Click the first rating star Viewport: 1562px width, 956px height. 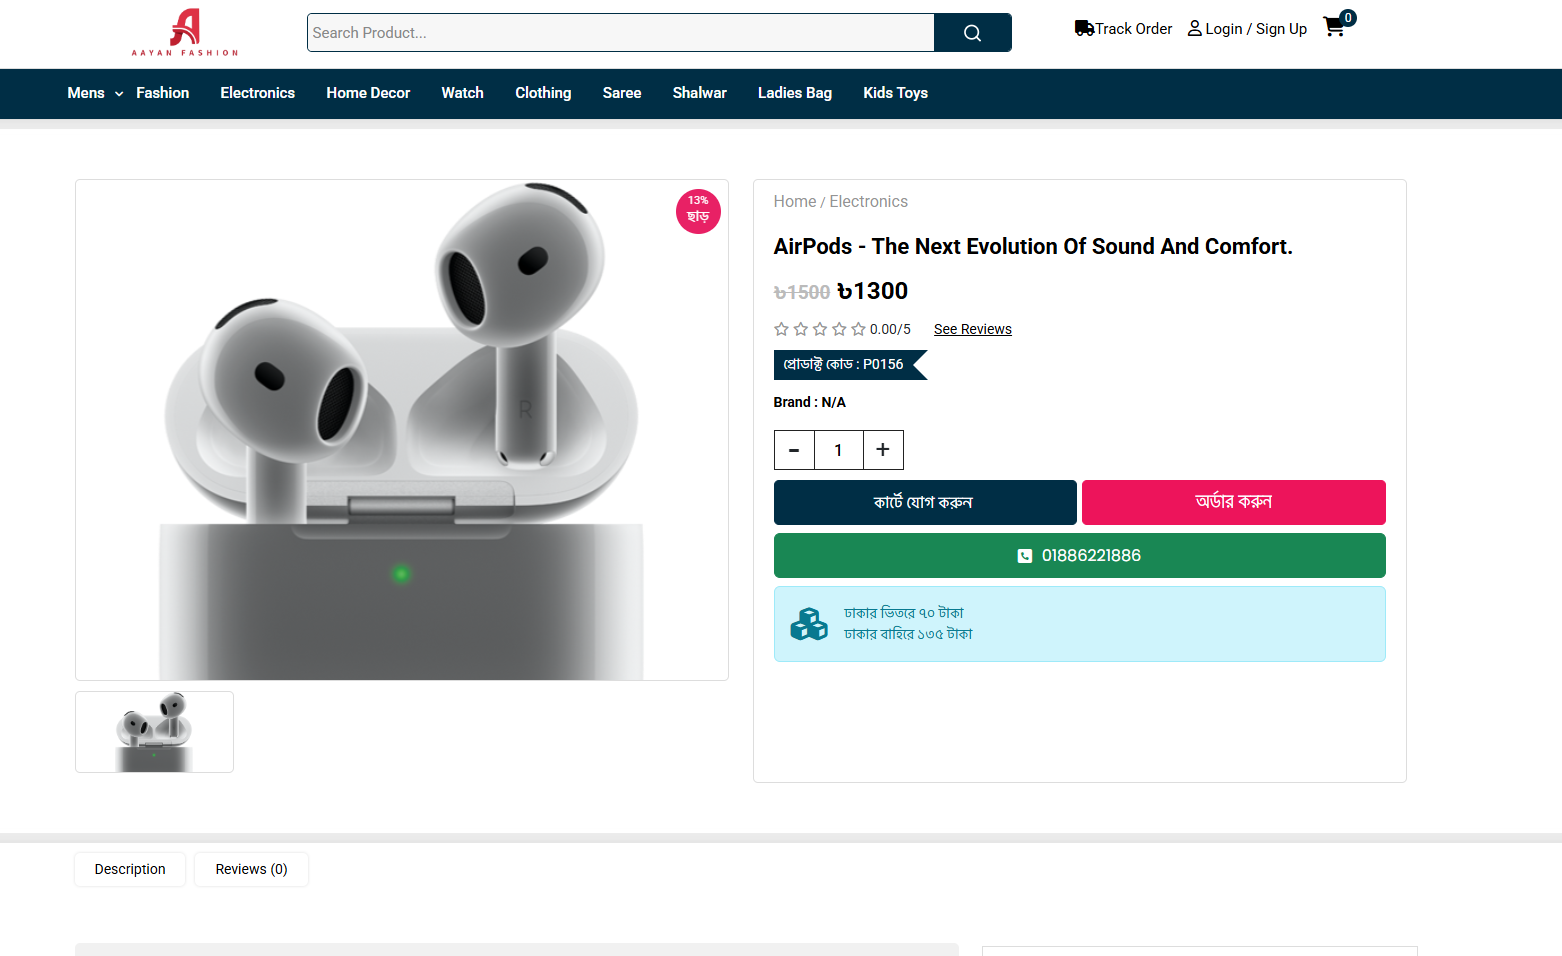tap(781, 329)
